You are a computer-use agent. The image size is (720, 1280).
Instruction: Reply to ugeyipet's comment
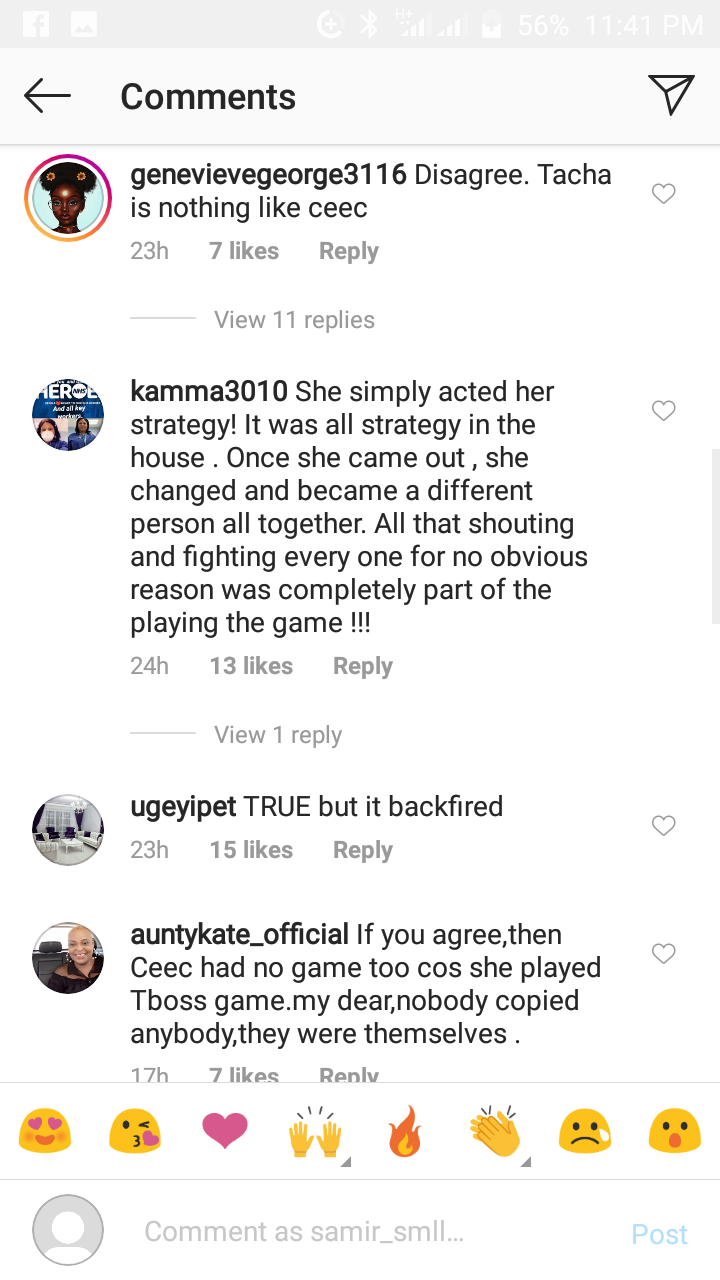coord(363,850)
